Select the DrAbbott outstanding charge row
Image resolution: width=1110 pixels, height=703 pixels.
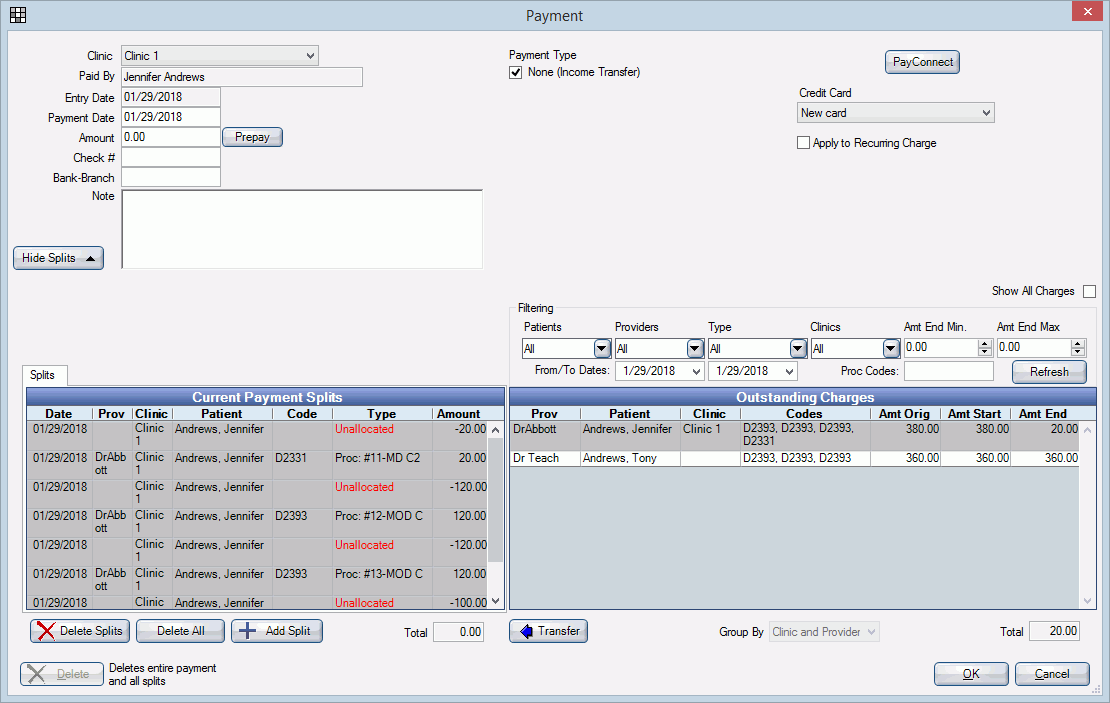click(794, 435)
